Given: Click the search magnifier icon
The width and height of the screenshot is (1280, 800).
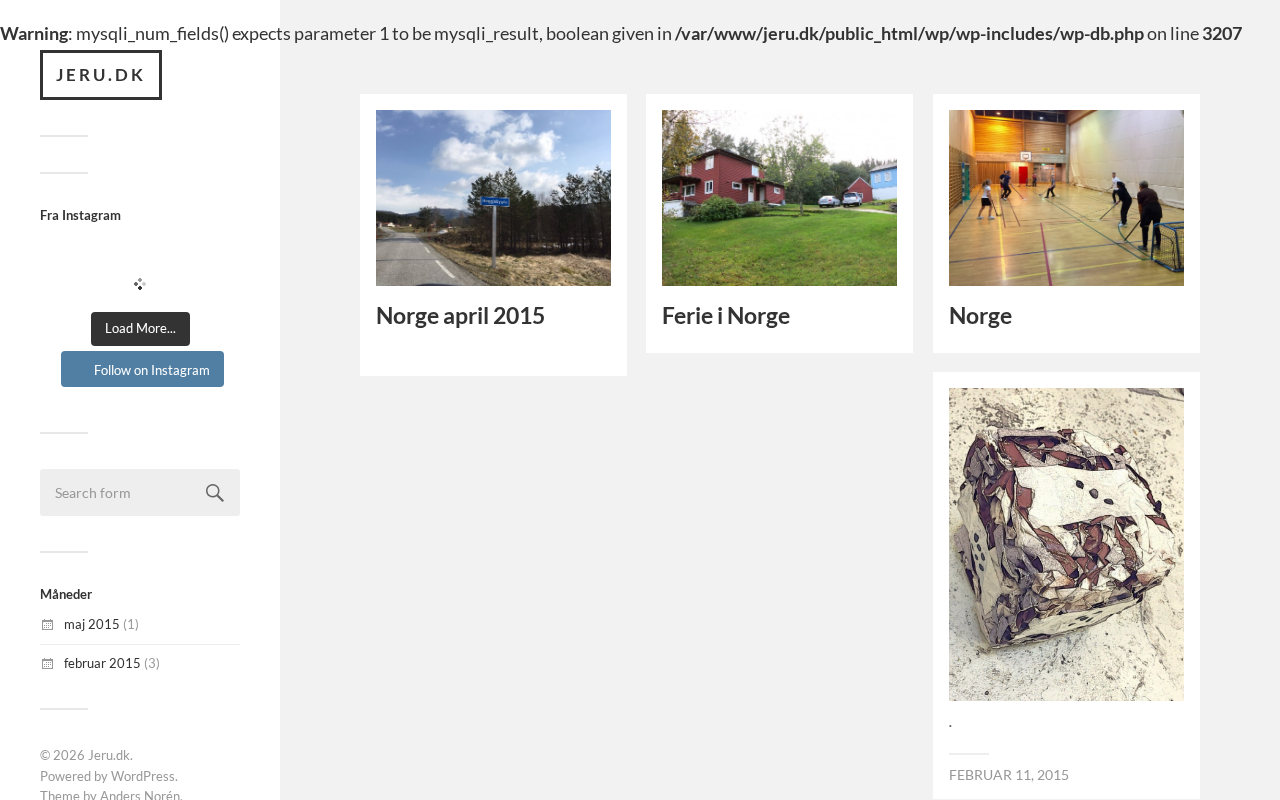Looking at the screenshot, I should (x=215, y=493).
